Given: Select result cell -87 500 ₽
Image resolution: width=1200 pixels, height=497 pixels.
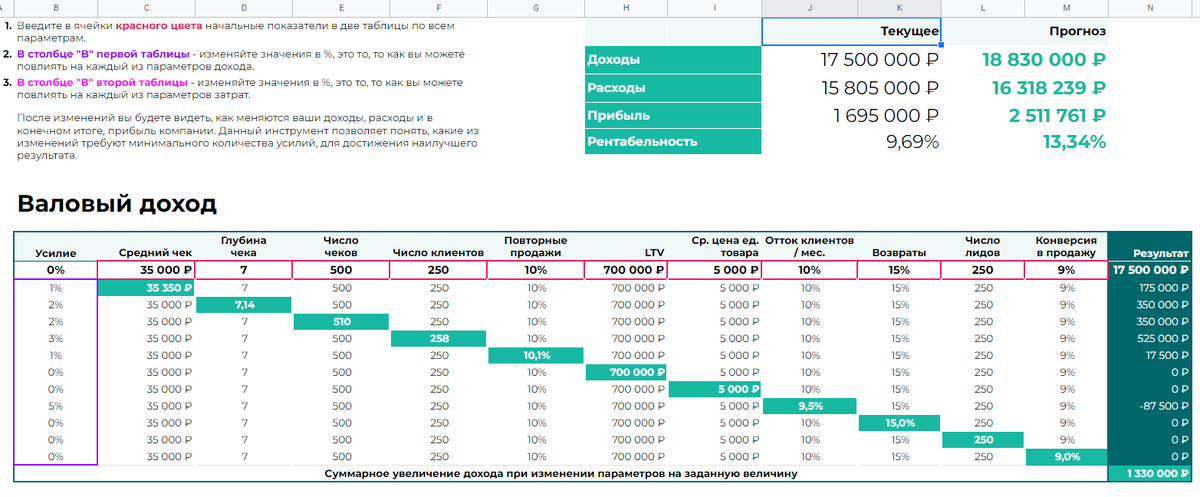Looking at the screenshot, I should pos(1152,406).
